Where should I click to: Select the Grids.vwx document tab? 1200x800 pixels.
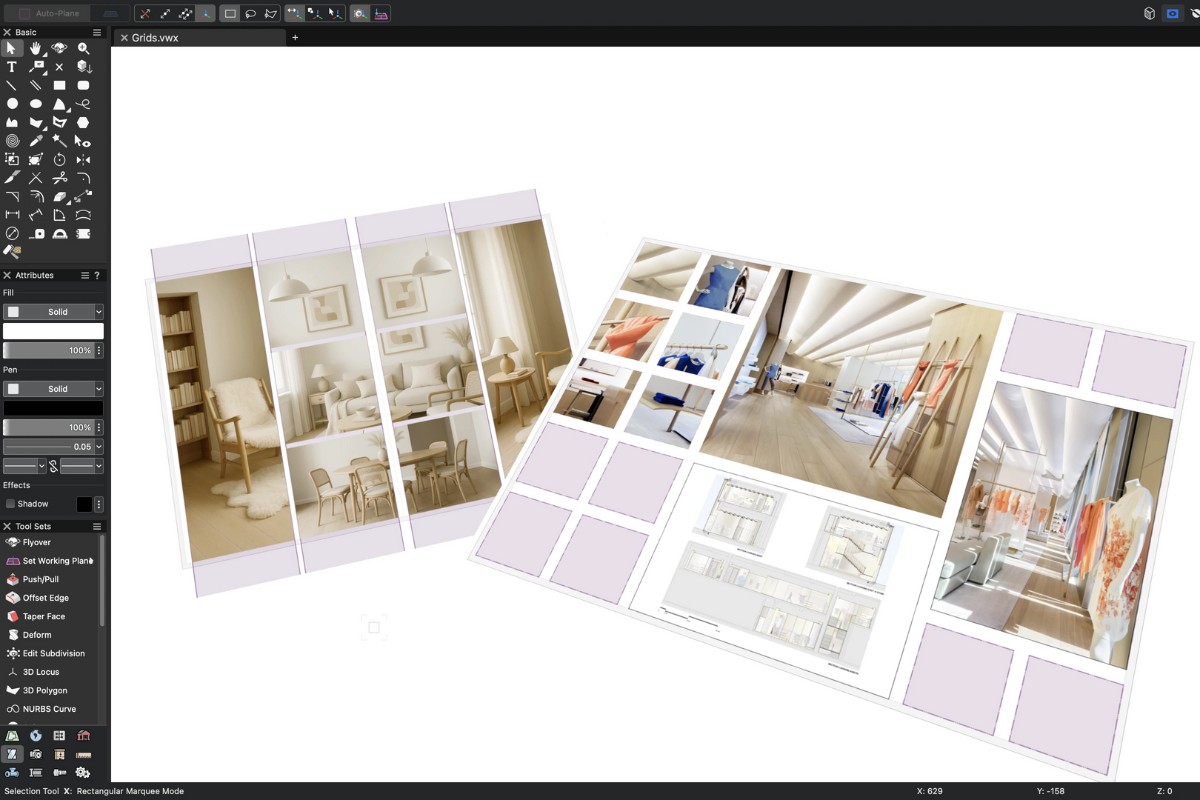155,37
